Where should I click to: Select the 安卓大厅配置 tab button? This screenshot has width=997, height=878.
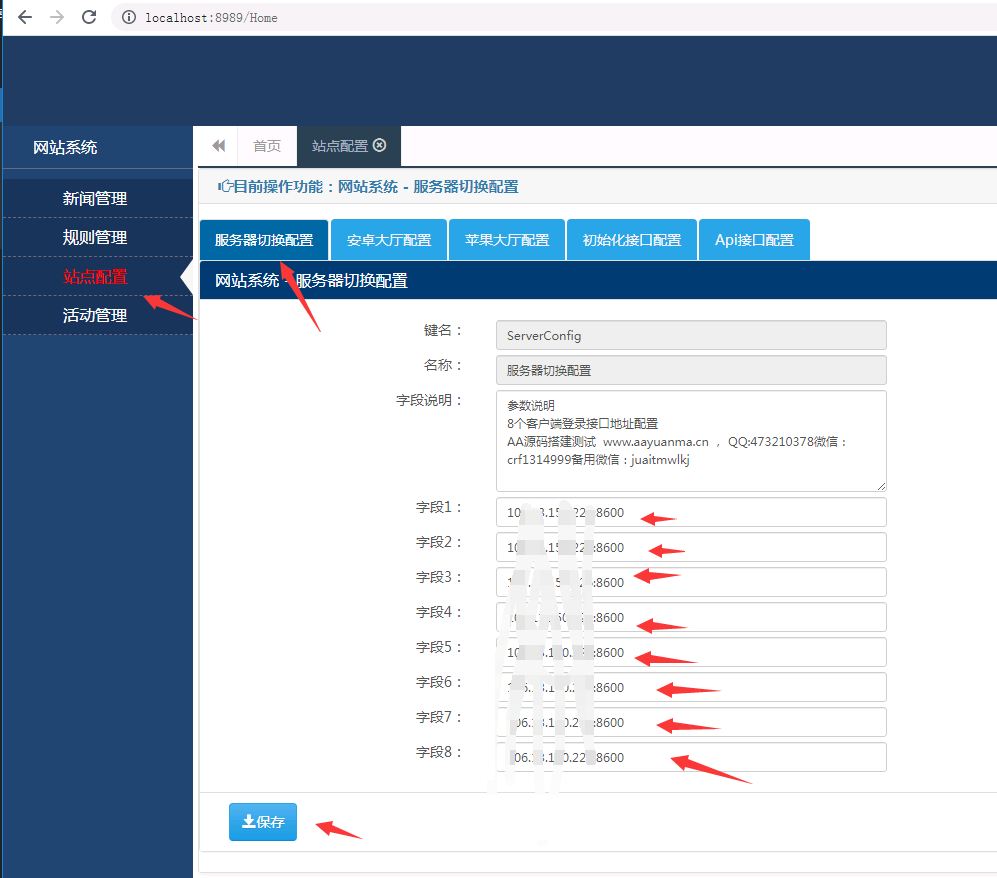(388, 239)
